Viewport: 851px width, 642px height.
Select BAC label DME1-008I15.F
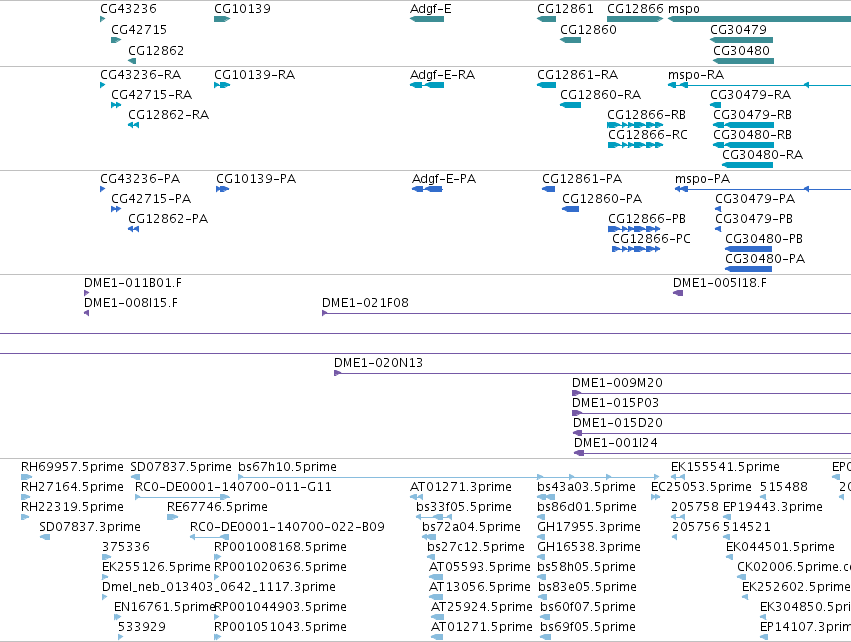(131, 303)
